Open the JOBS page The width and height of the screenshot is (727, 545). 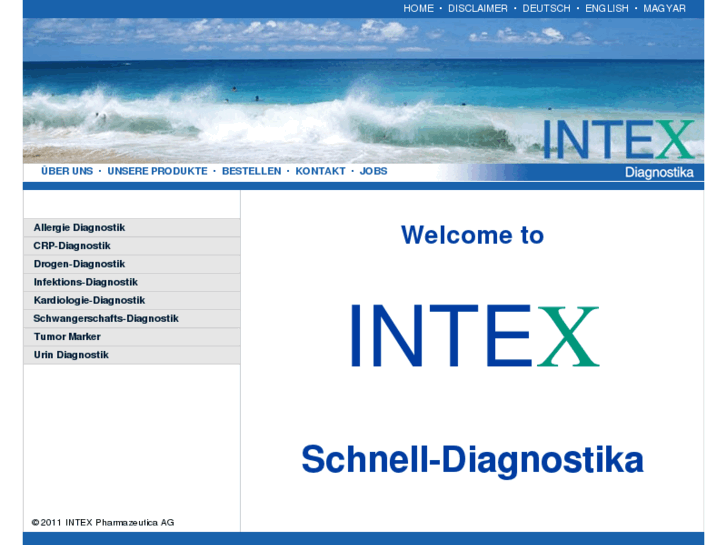373,171
